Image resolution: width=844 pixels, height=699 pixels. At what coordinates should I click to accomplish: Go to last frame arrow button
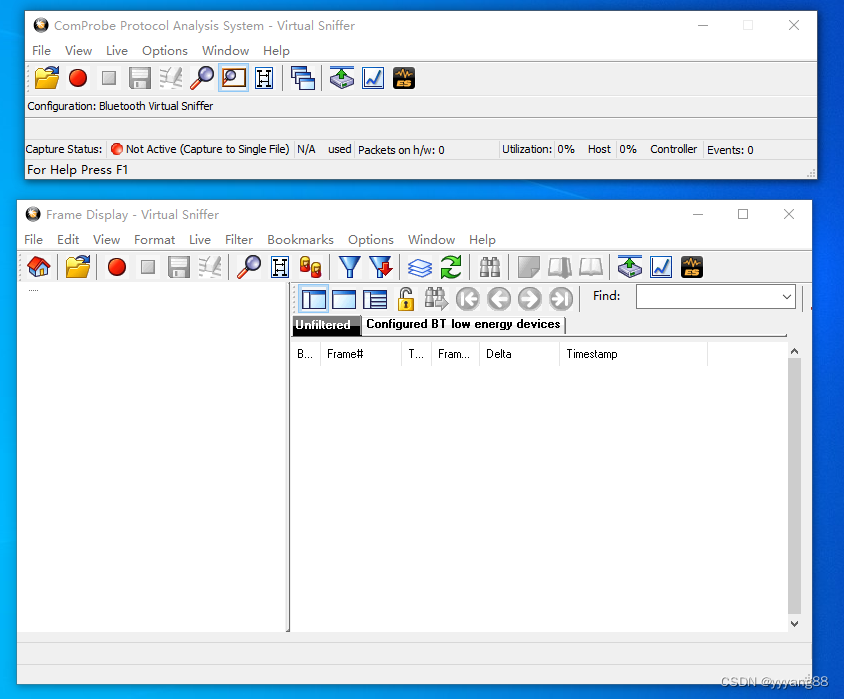pyautogui.click(x=561, y=299)
